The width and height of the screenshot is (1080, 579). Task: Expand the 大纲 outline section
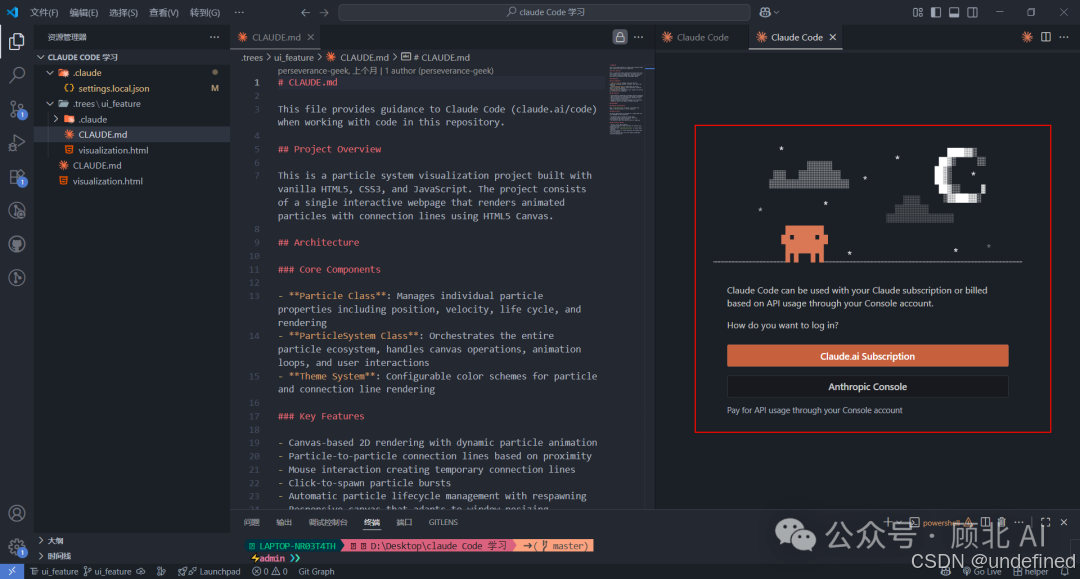pyautogui.click(x=41, y=540)
